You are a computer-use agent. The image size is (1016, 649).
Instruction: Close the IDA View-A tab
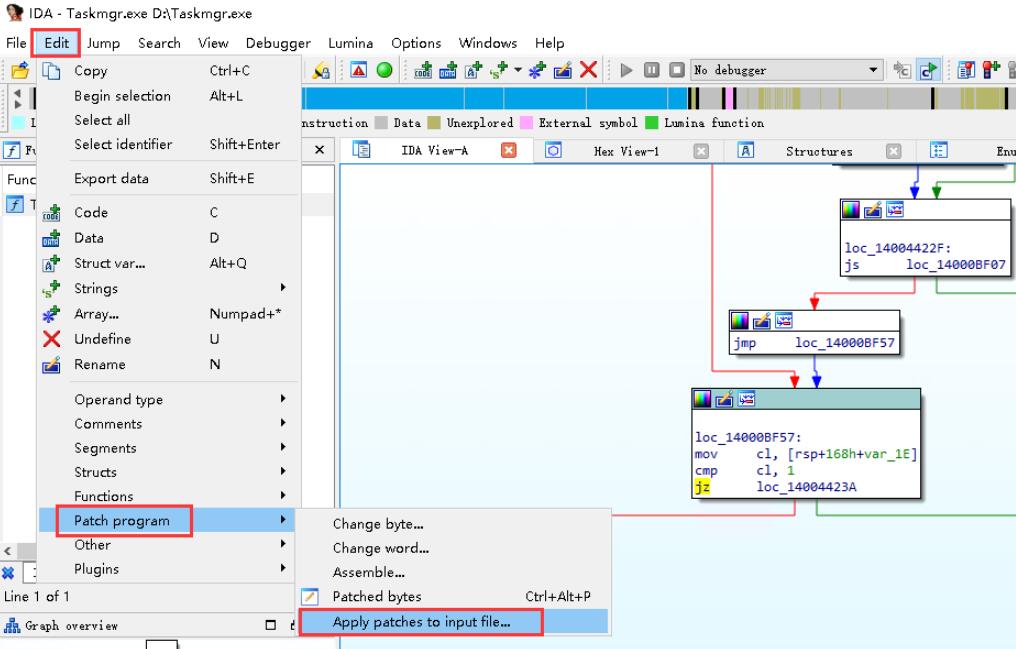(x=509, y=150)
